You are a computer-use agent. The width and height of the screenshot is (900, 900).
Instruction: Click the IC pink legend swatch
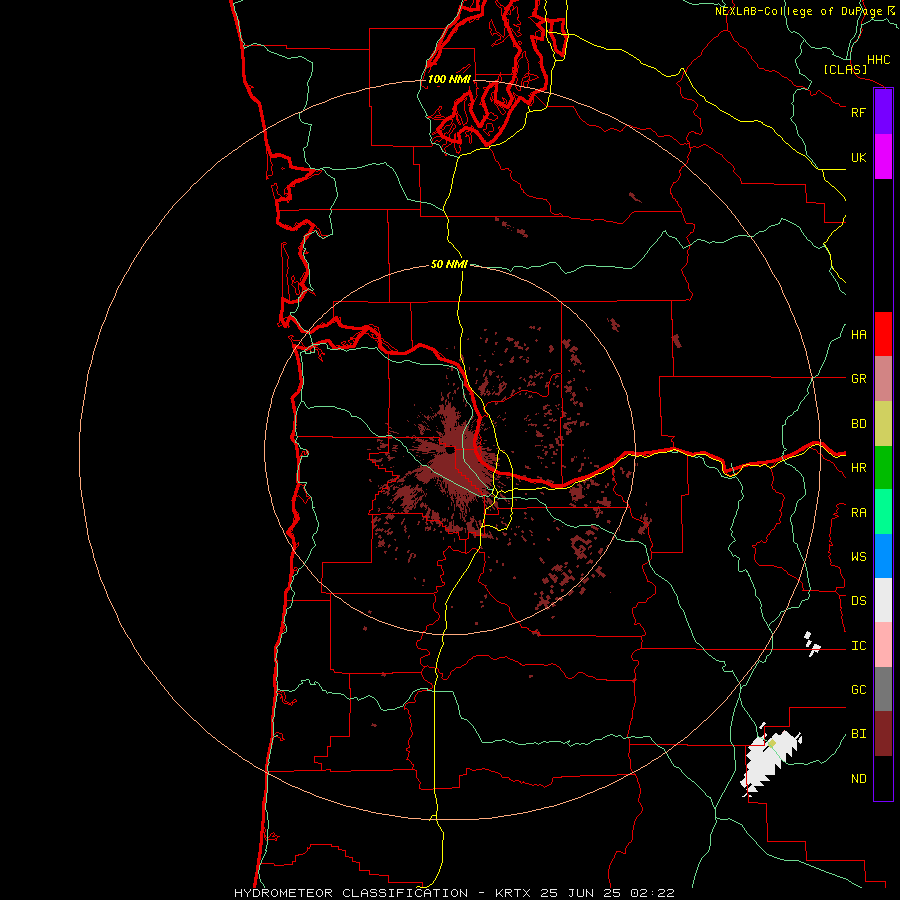coord(883,645)
